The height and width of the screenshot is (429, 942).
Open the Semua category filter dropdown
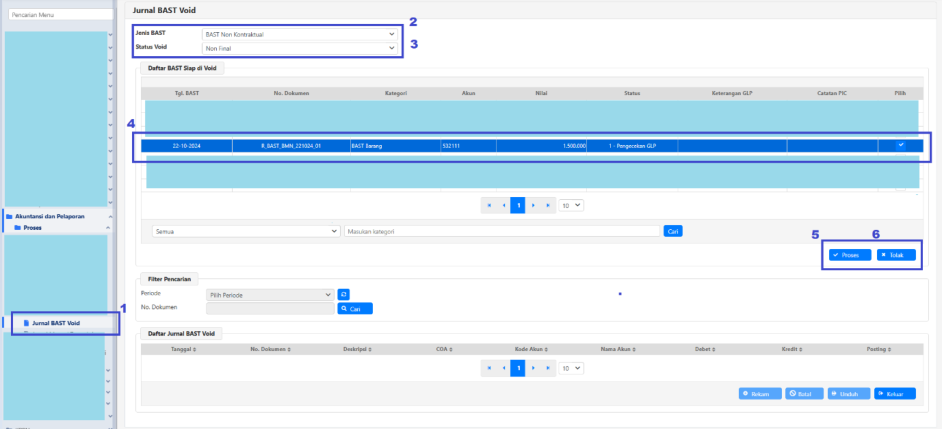click(245, 231)
